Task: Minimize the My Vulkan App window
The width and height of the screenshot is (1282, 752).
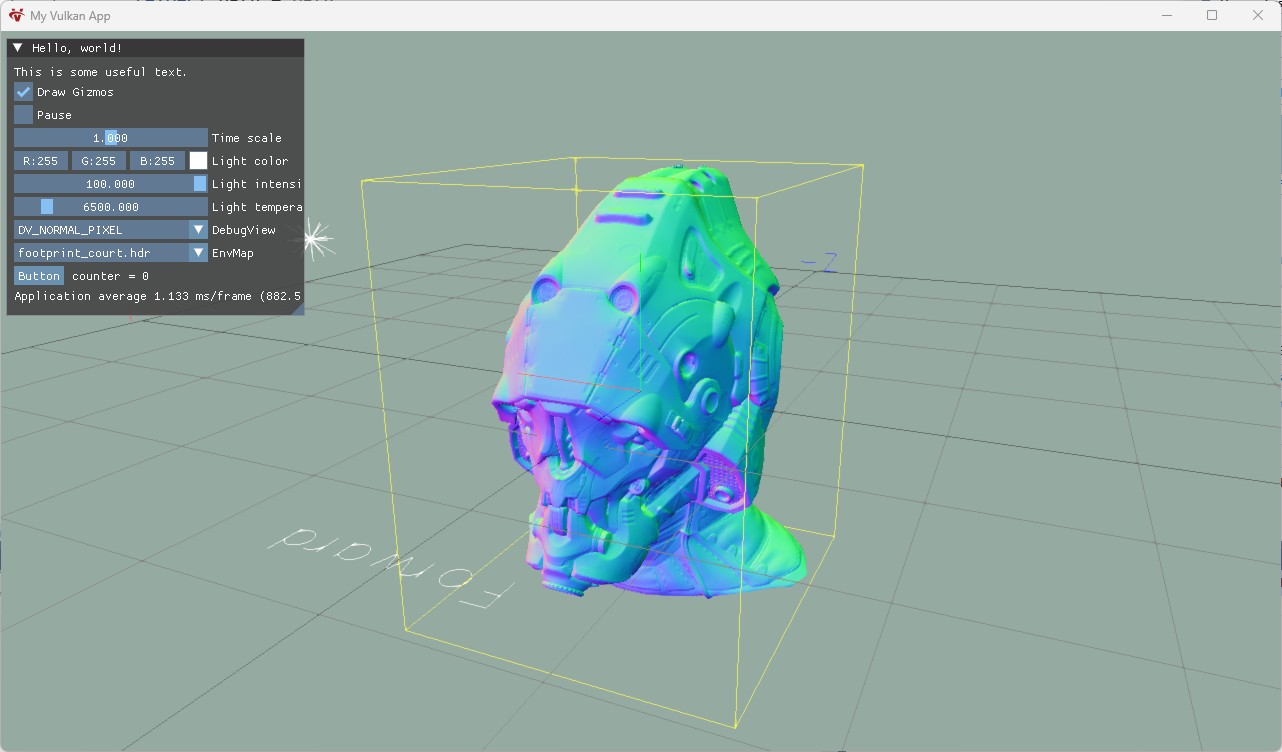Action: tap(1166, 15)
